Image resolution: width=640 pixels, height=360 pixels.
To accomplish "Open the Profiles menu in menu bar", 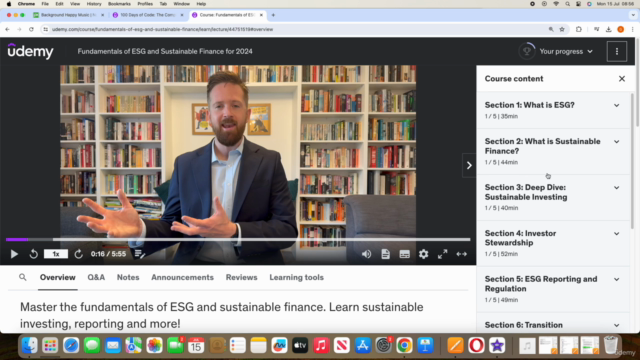I will tap(145, 4).
